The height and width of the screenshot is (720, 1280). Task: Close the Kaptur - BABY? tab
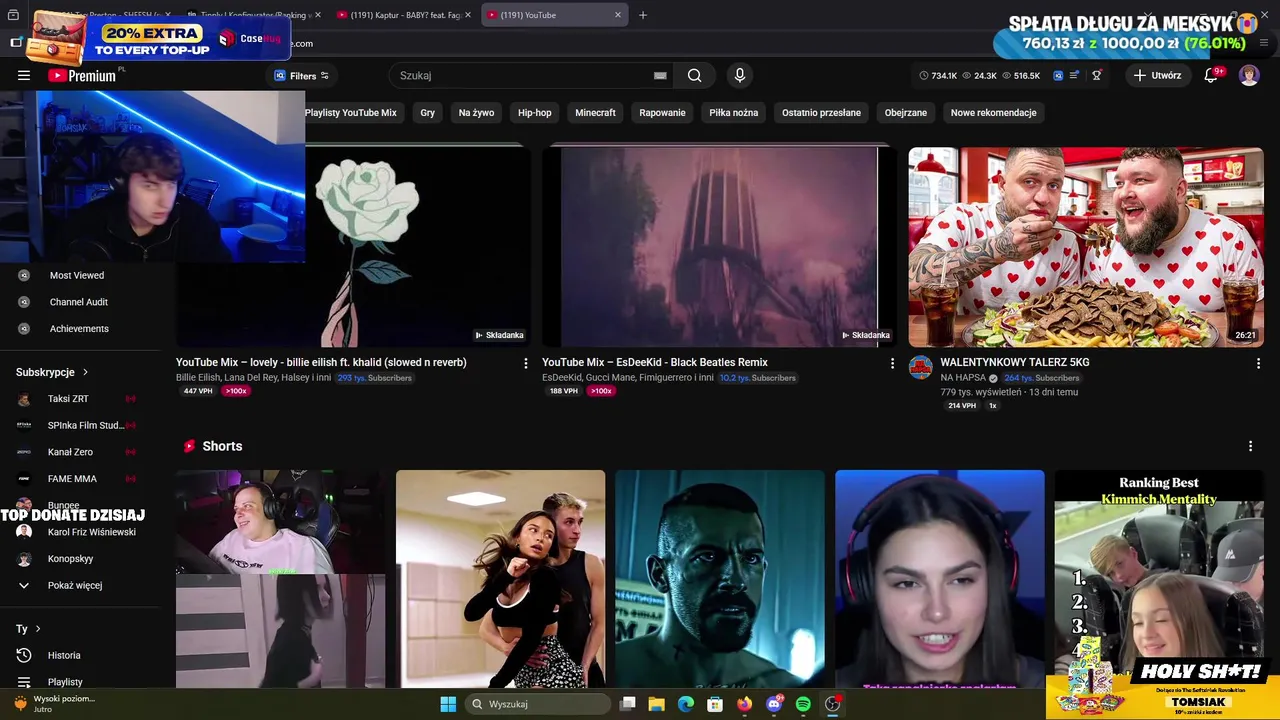468,15
